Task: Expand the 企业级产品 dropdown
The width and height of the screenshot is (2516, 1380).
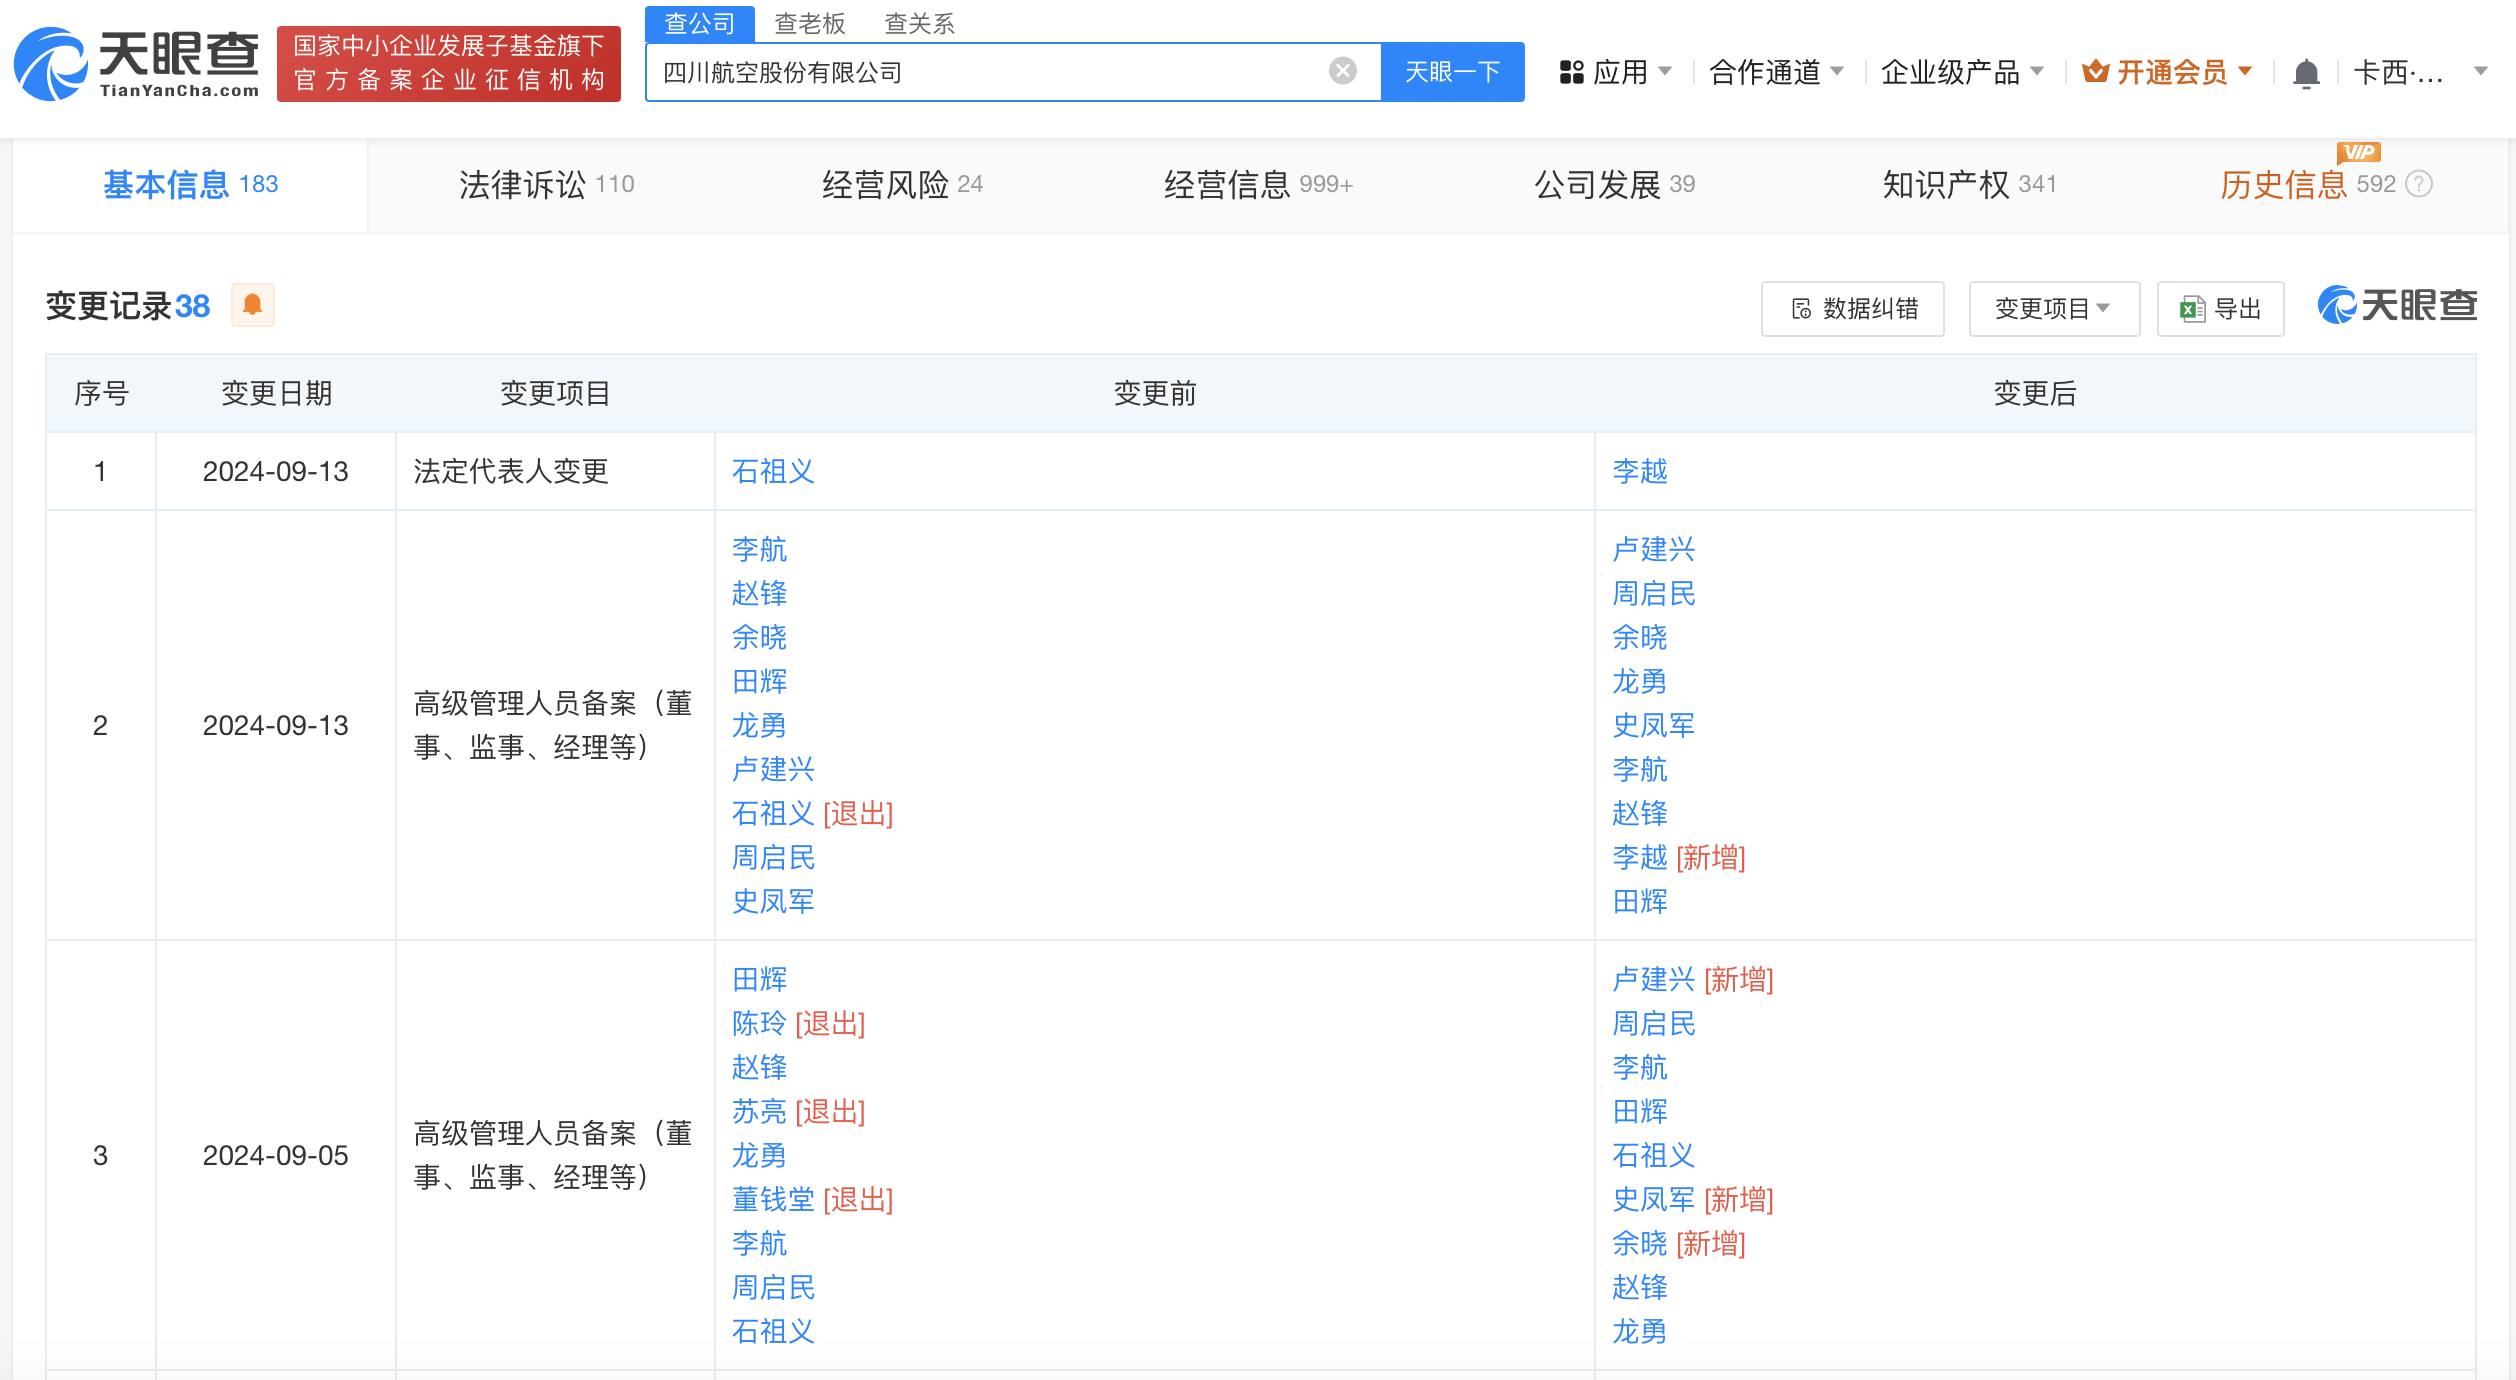Action: [1961, 72]
